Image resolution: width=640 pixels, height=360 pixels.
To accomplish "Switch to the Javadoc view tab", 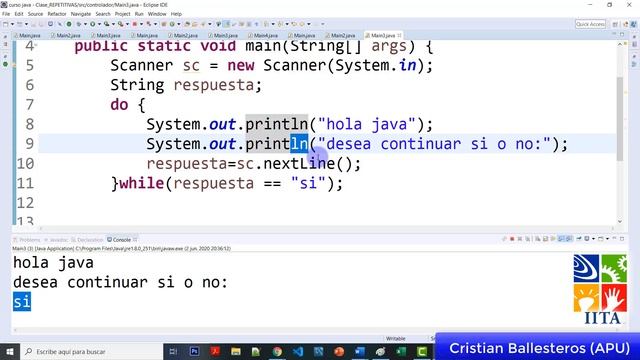I will click(56, 240).
